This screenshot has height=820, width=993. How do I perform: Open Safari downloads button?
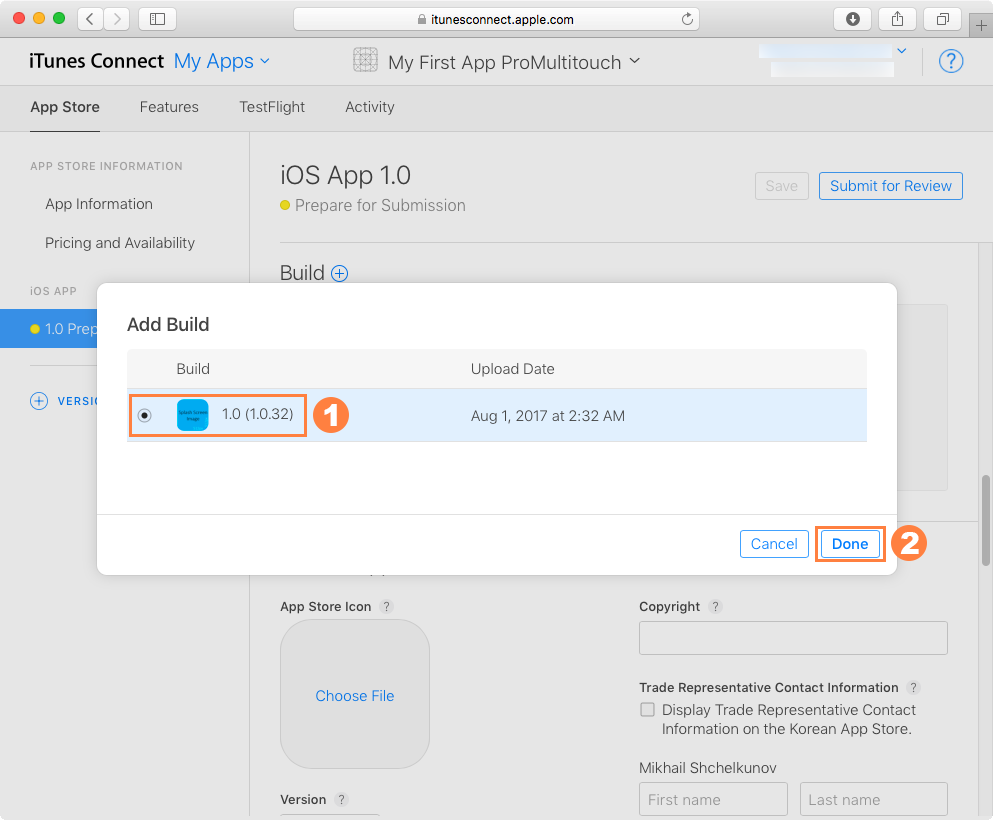click(x=853, y=19)
